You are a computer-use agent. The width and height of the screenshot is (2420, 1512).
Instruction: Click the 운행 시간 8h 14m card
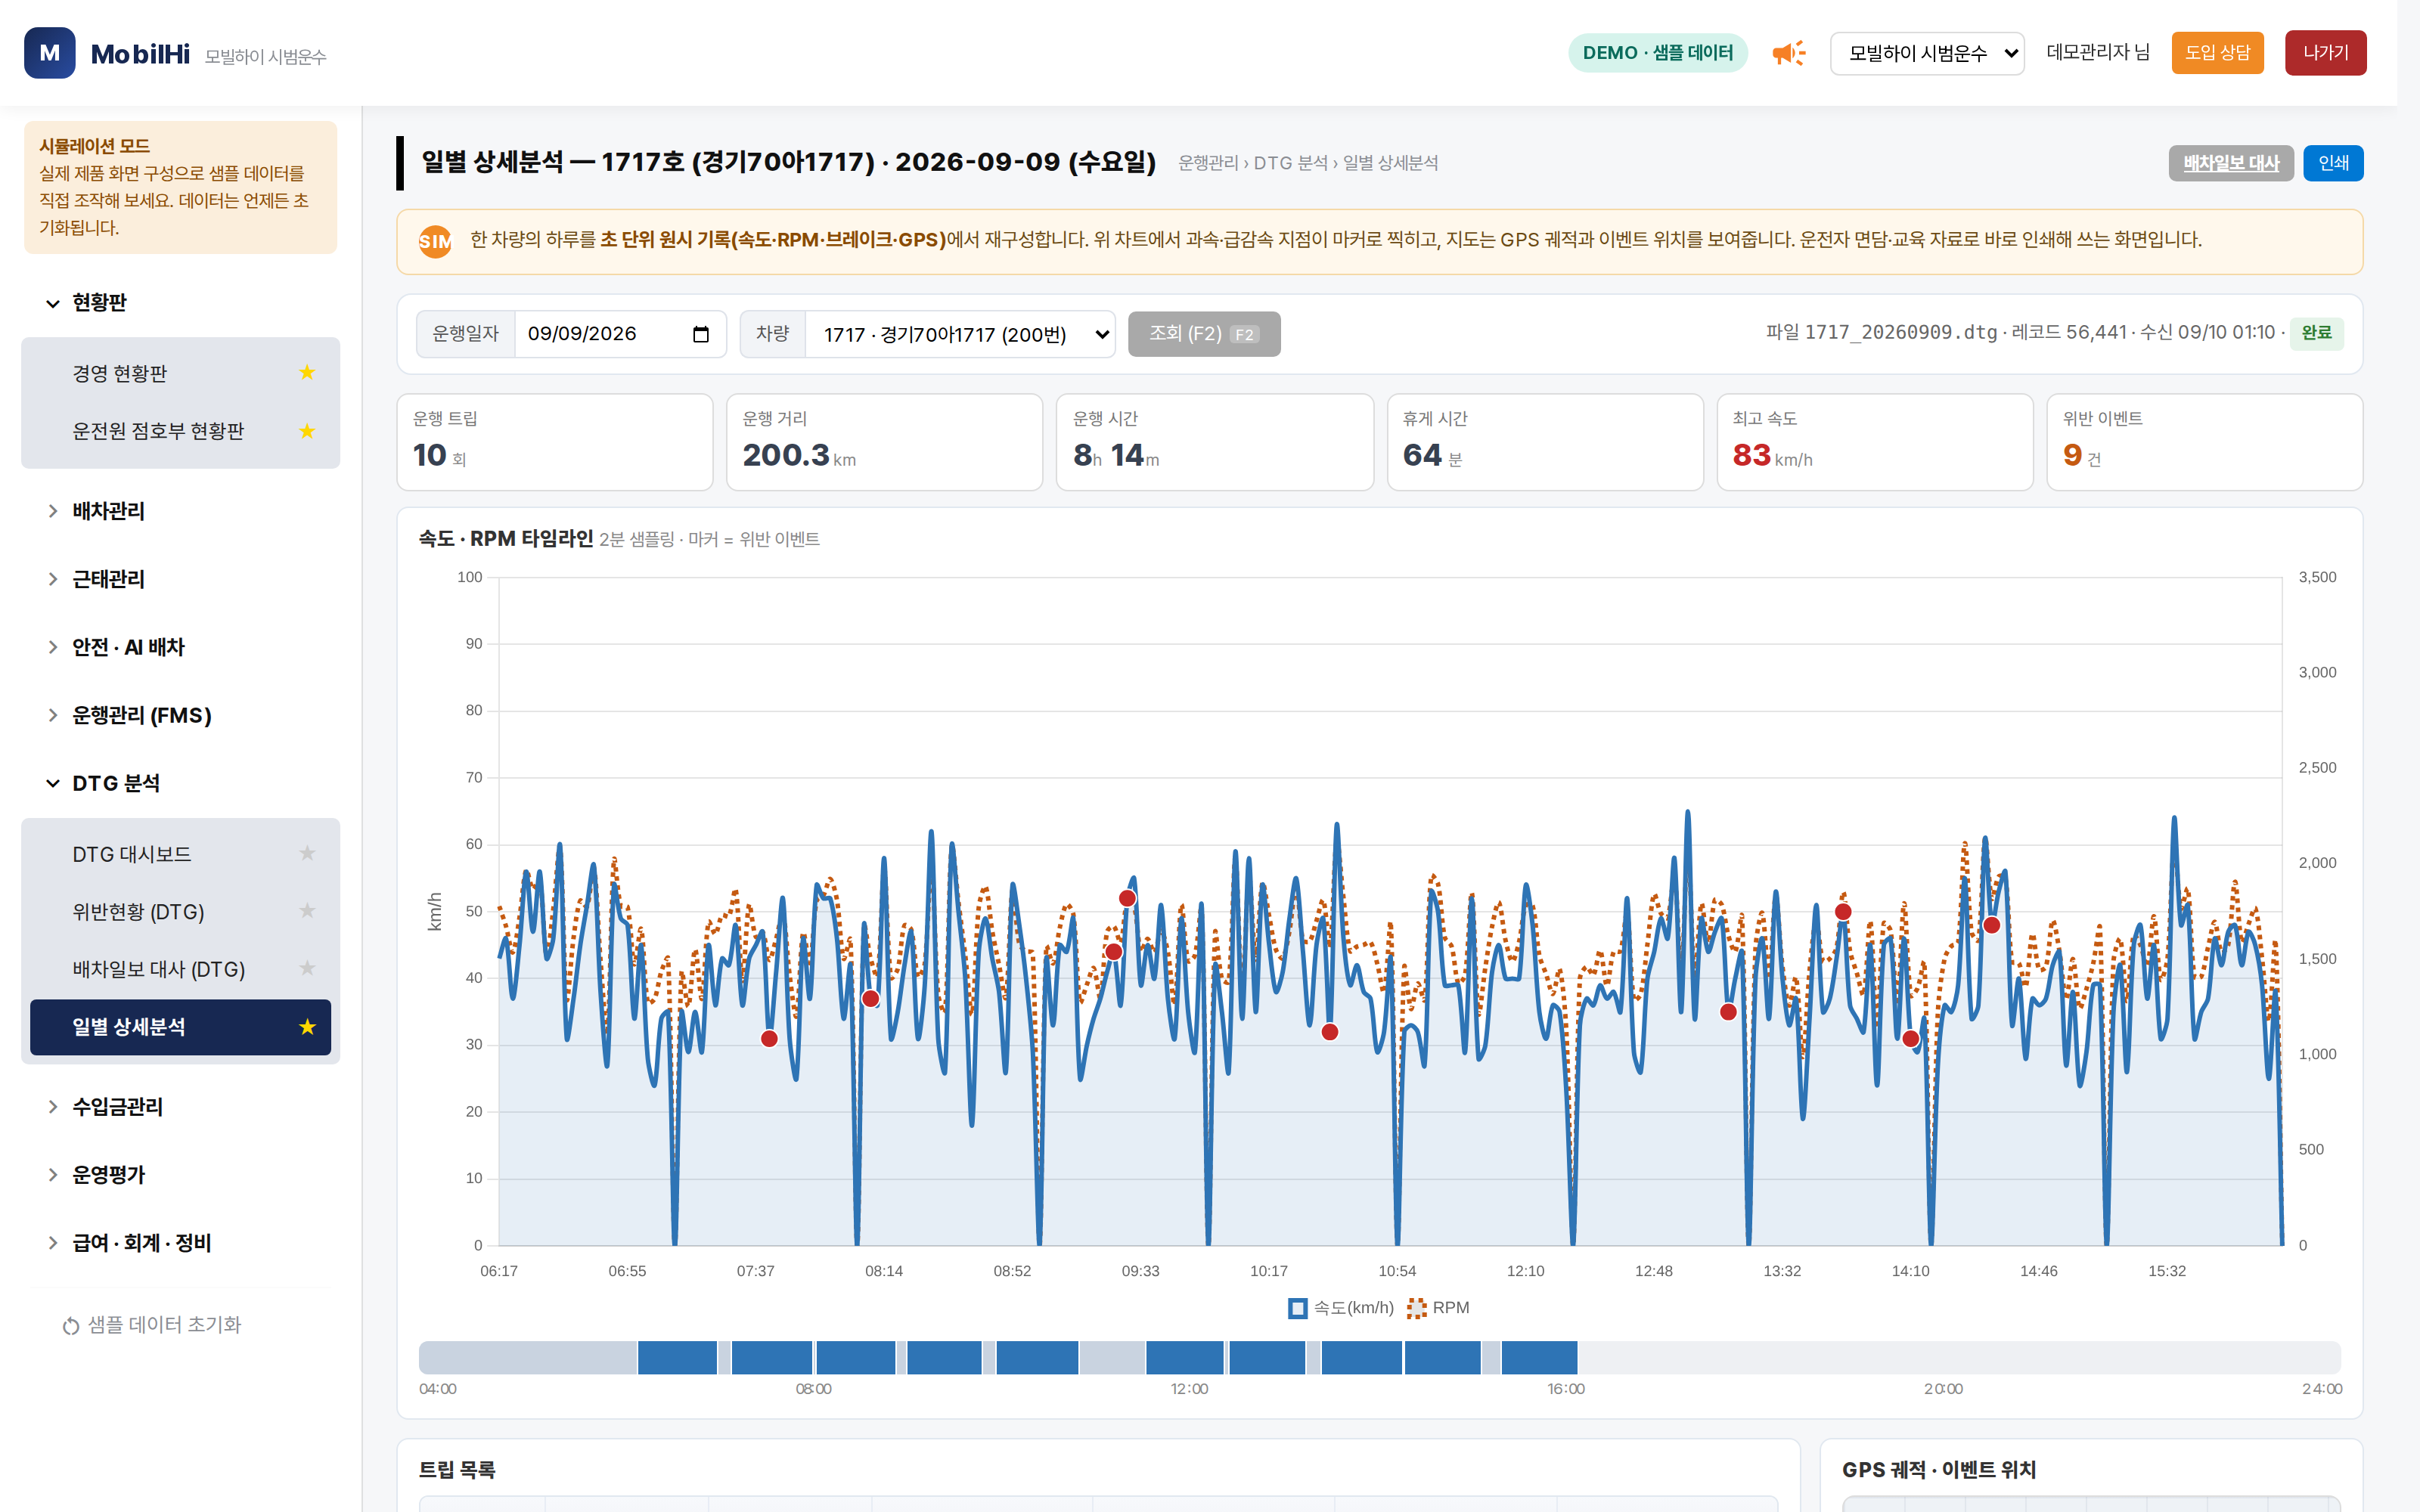pos(1215,442)
